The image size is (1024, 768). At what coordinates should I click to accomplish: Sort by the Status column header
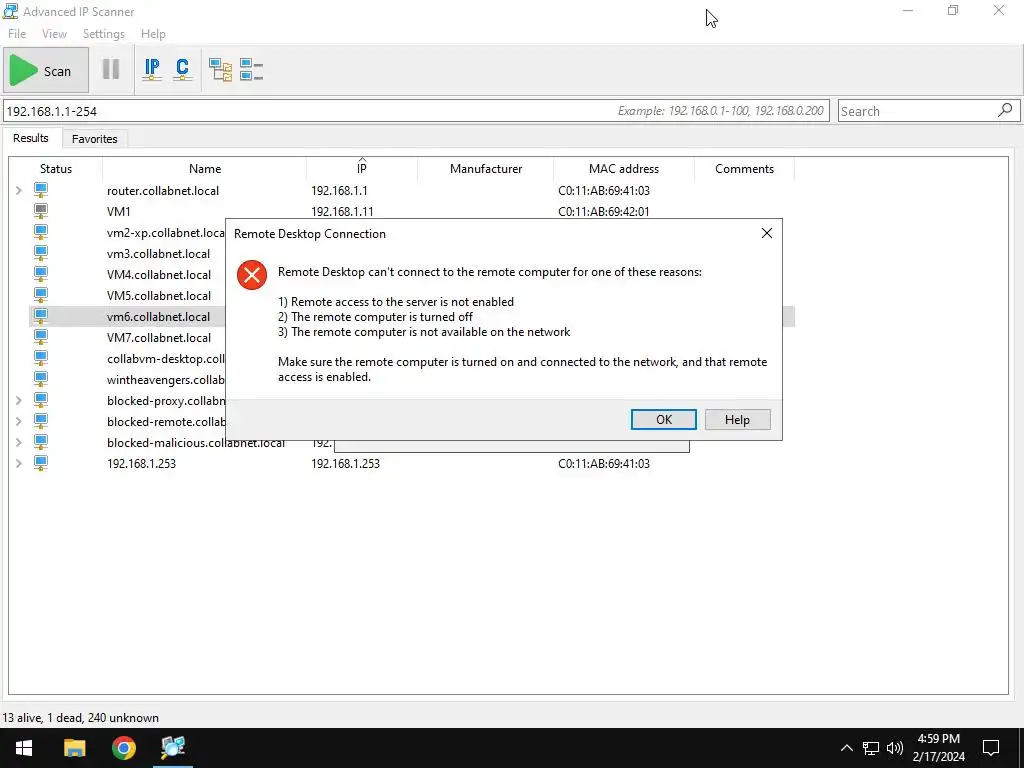(x=56, y=168)
